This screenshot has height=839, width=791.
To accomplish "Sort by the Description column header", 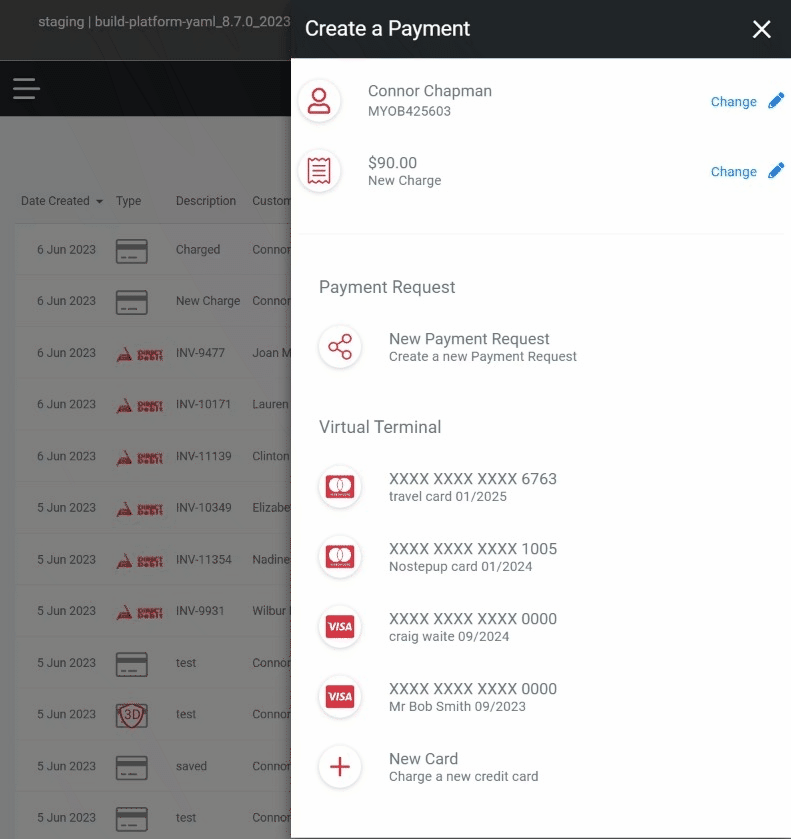I will (x=206, y=201).
